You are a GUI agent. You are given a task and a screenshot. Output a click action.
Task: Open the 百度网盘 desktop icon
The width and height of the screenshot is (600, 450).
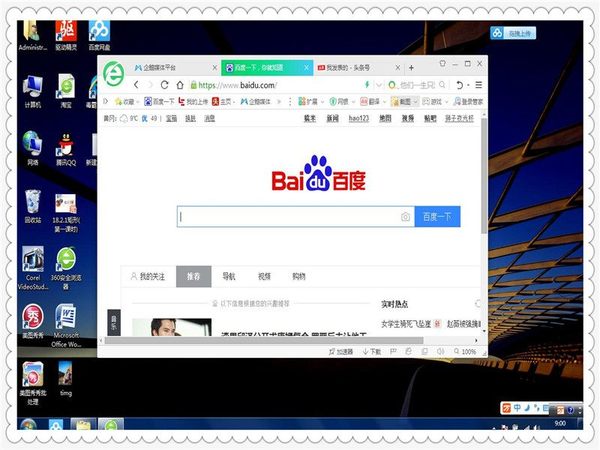99,36
